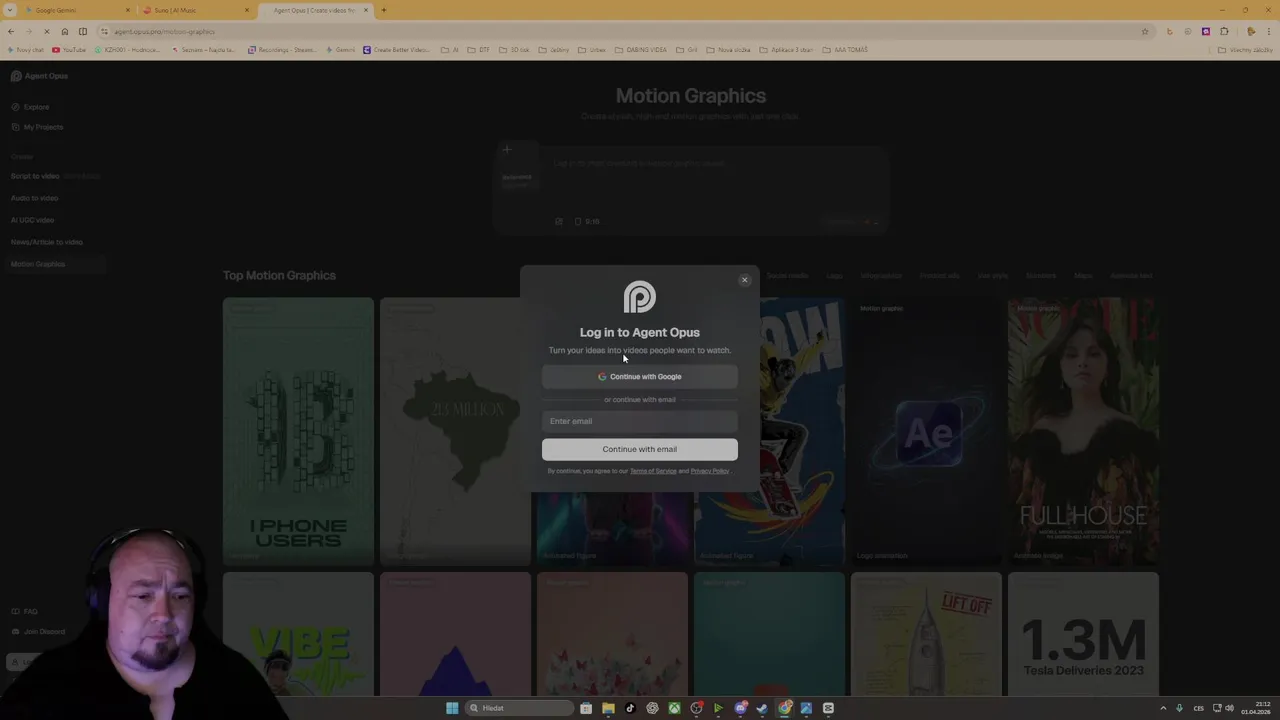The height and width of the screenshot is (720, 1280).
Task: Open Gemini bookmark in bookmarks bar
Action: 340,50
